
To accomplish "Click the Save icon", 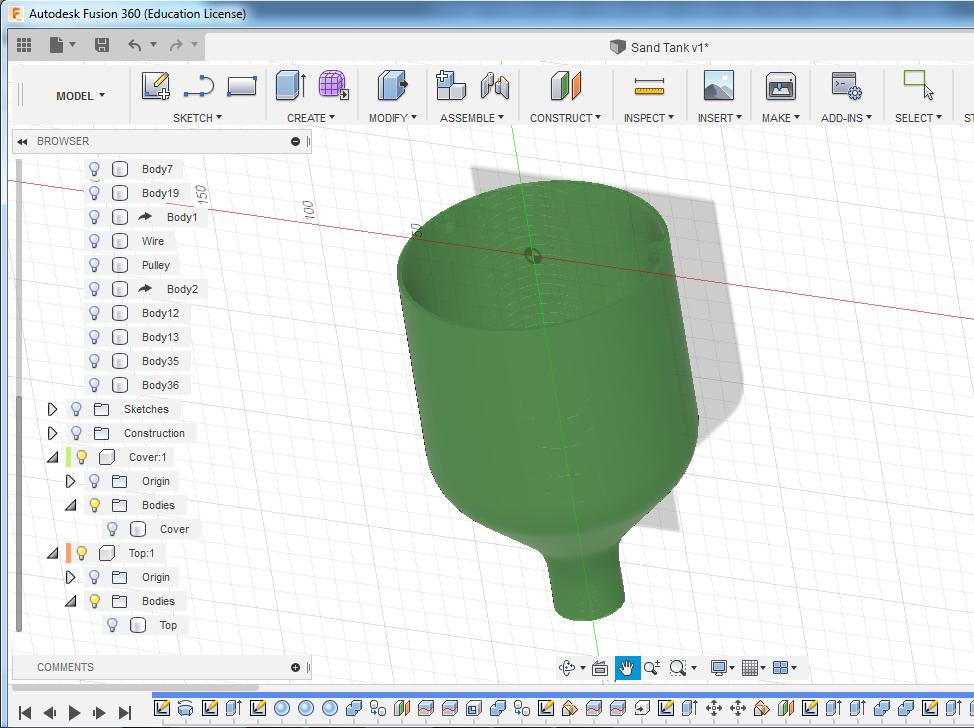I will point(101,45).
